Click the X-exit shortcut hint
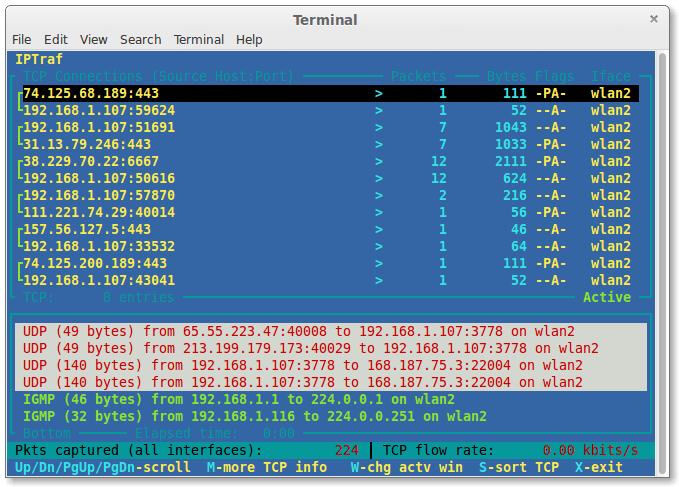The width and height of the screenshot is (679, 487). (x=598, y=467)
